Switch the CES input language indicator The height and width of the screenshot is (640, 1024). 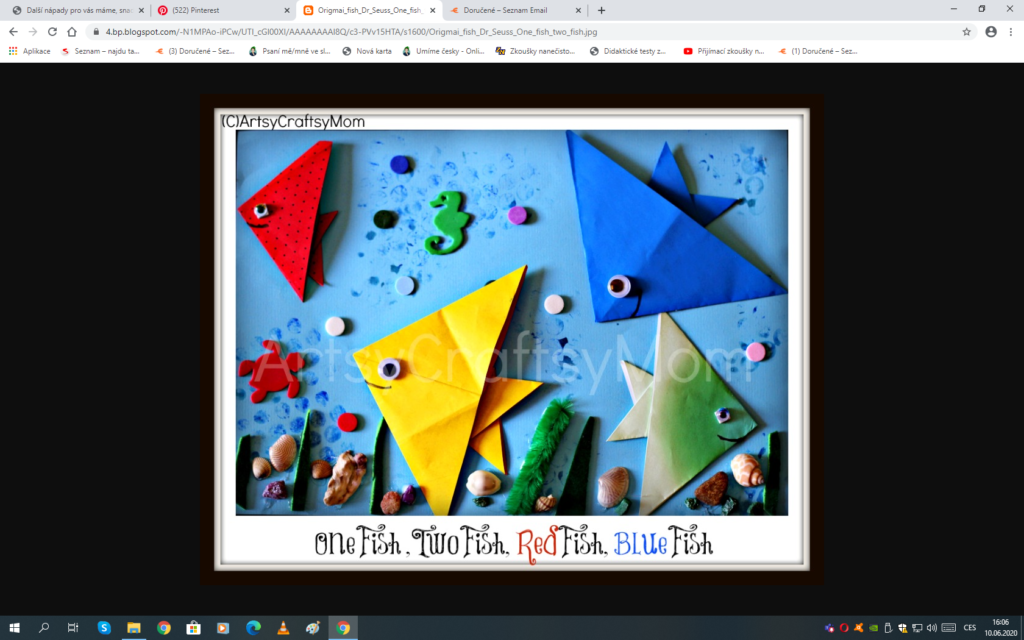point(970,628)
